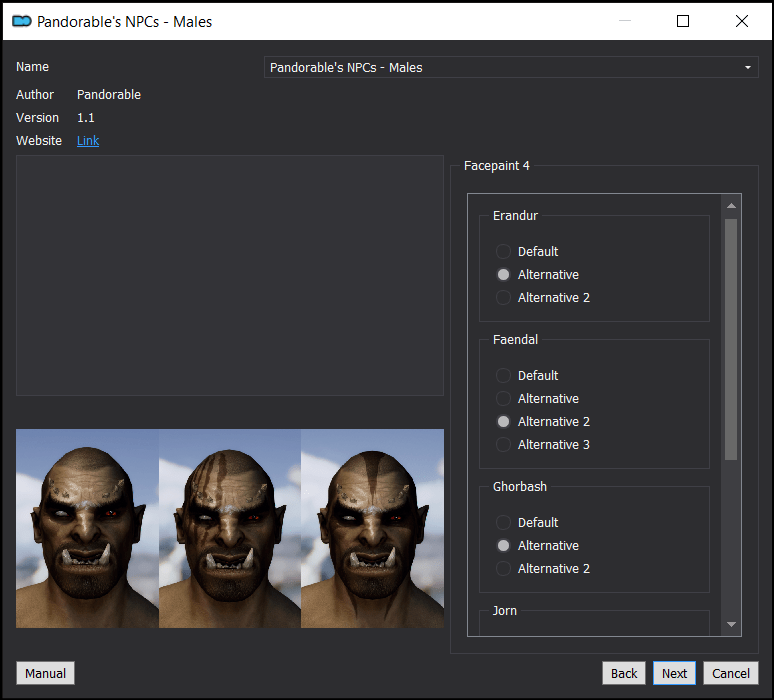Open the Name dropdown for Pandorable's NPCs

[x=511, y=67]
